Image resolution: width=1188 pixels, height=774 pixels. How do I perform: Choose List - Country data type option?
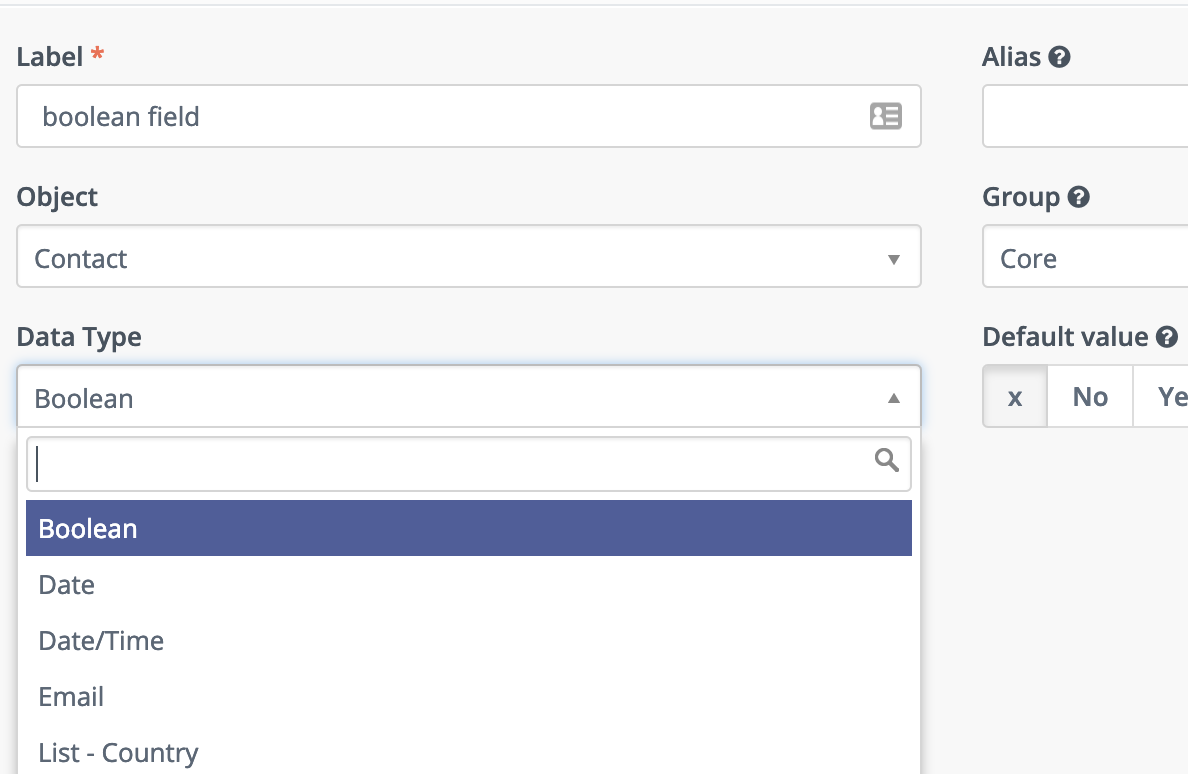(469, 753)
